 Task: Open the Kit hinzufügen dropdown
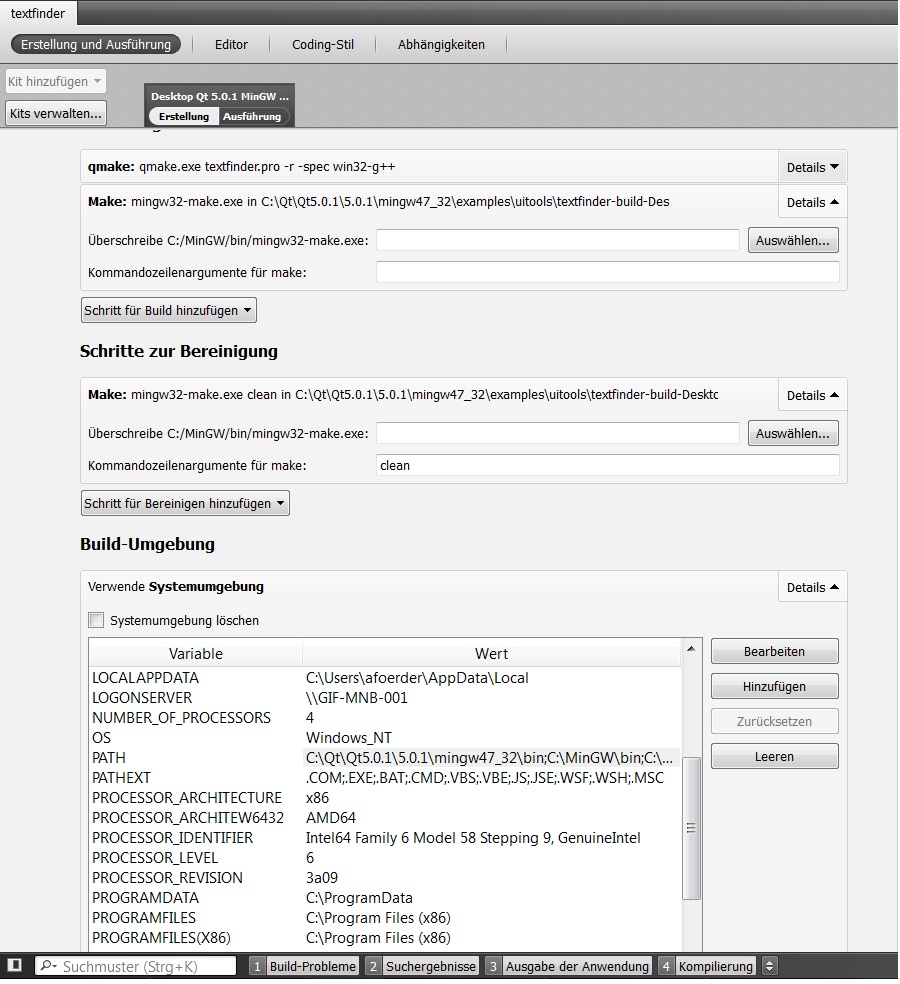(55, 82)
